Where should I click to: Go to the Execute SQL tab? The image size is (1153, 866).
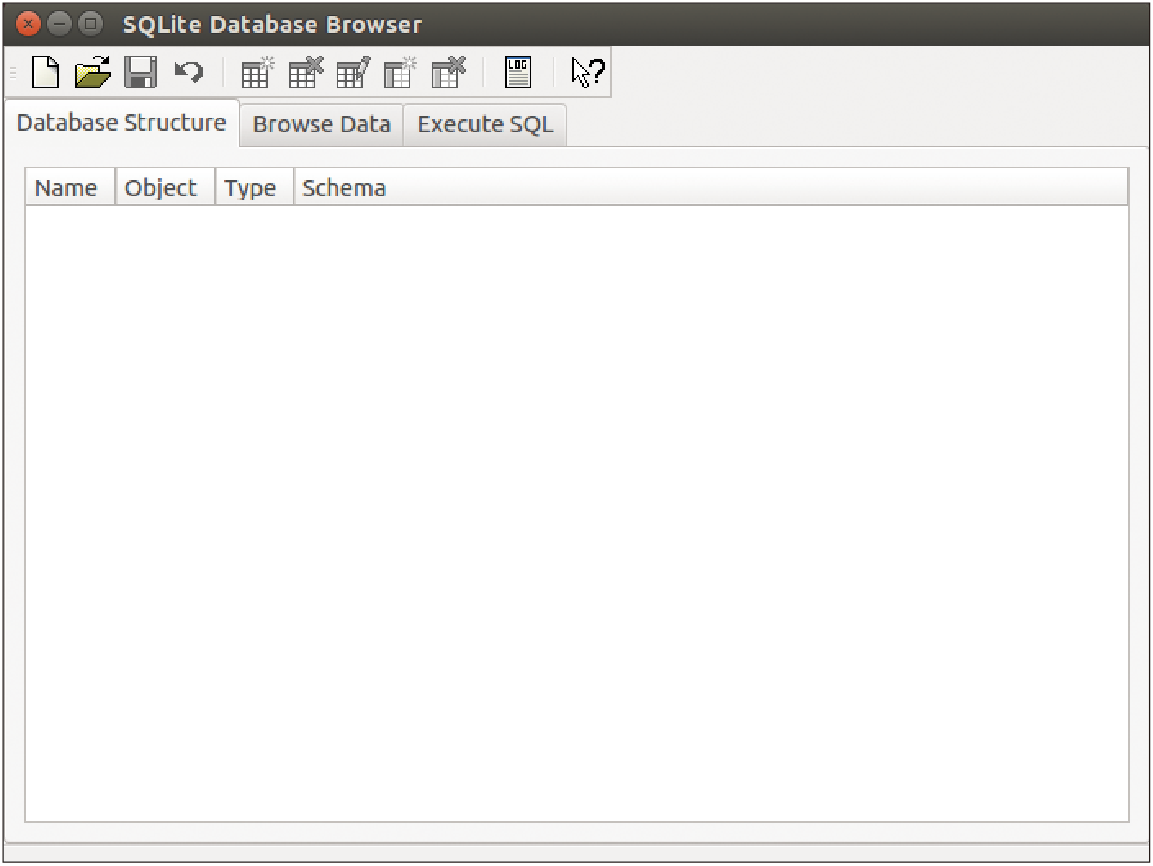[485, 124]
